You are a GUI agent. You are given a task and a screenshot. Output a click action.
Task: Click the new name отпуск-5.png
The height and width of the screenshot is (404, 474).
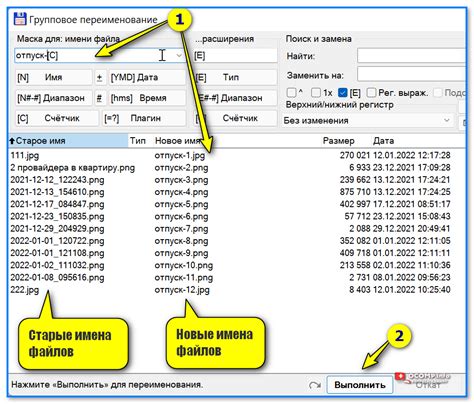point(181,204)
